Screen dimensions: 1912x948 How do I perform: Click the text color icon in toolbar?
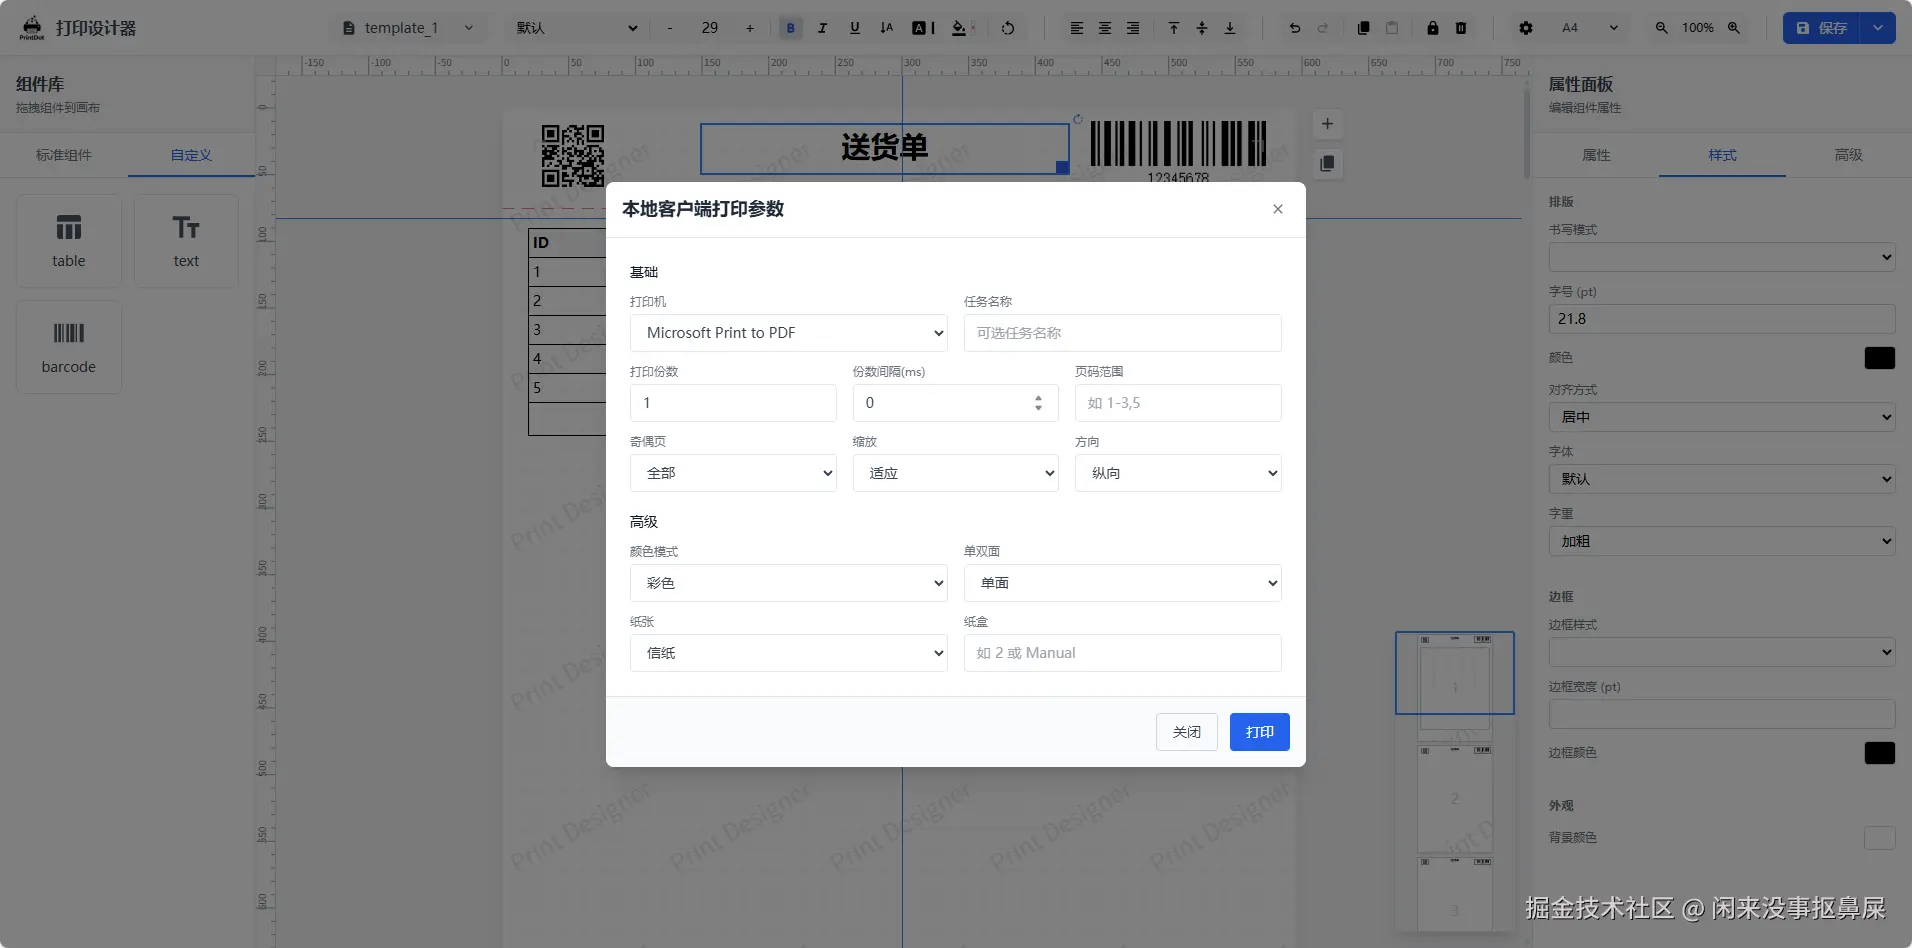(x=923, y=28)
